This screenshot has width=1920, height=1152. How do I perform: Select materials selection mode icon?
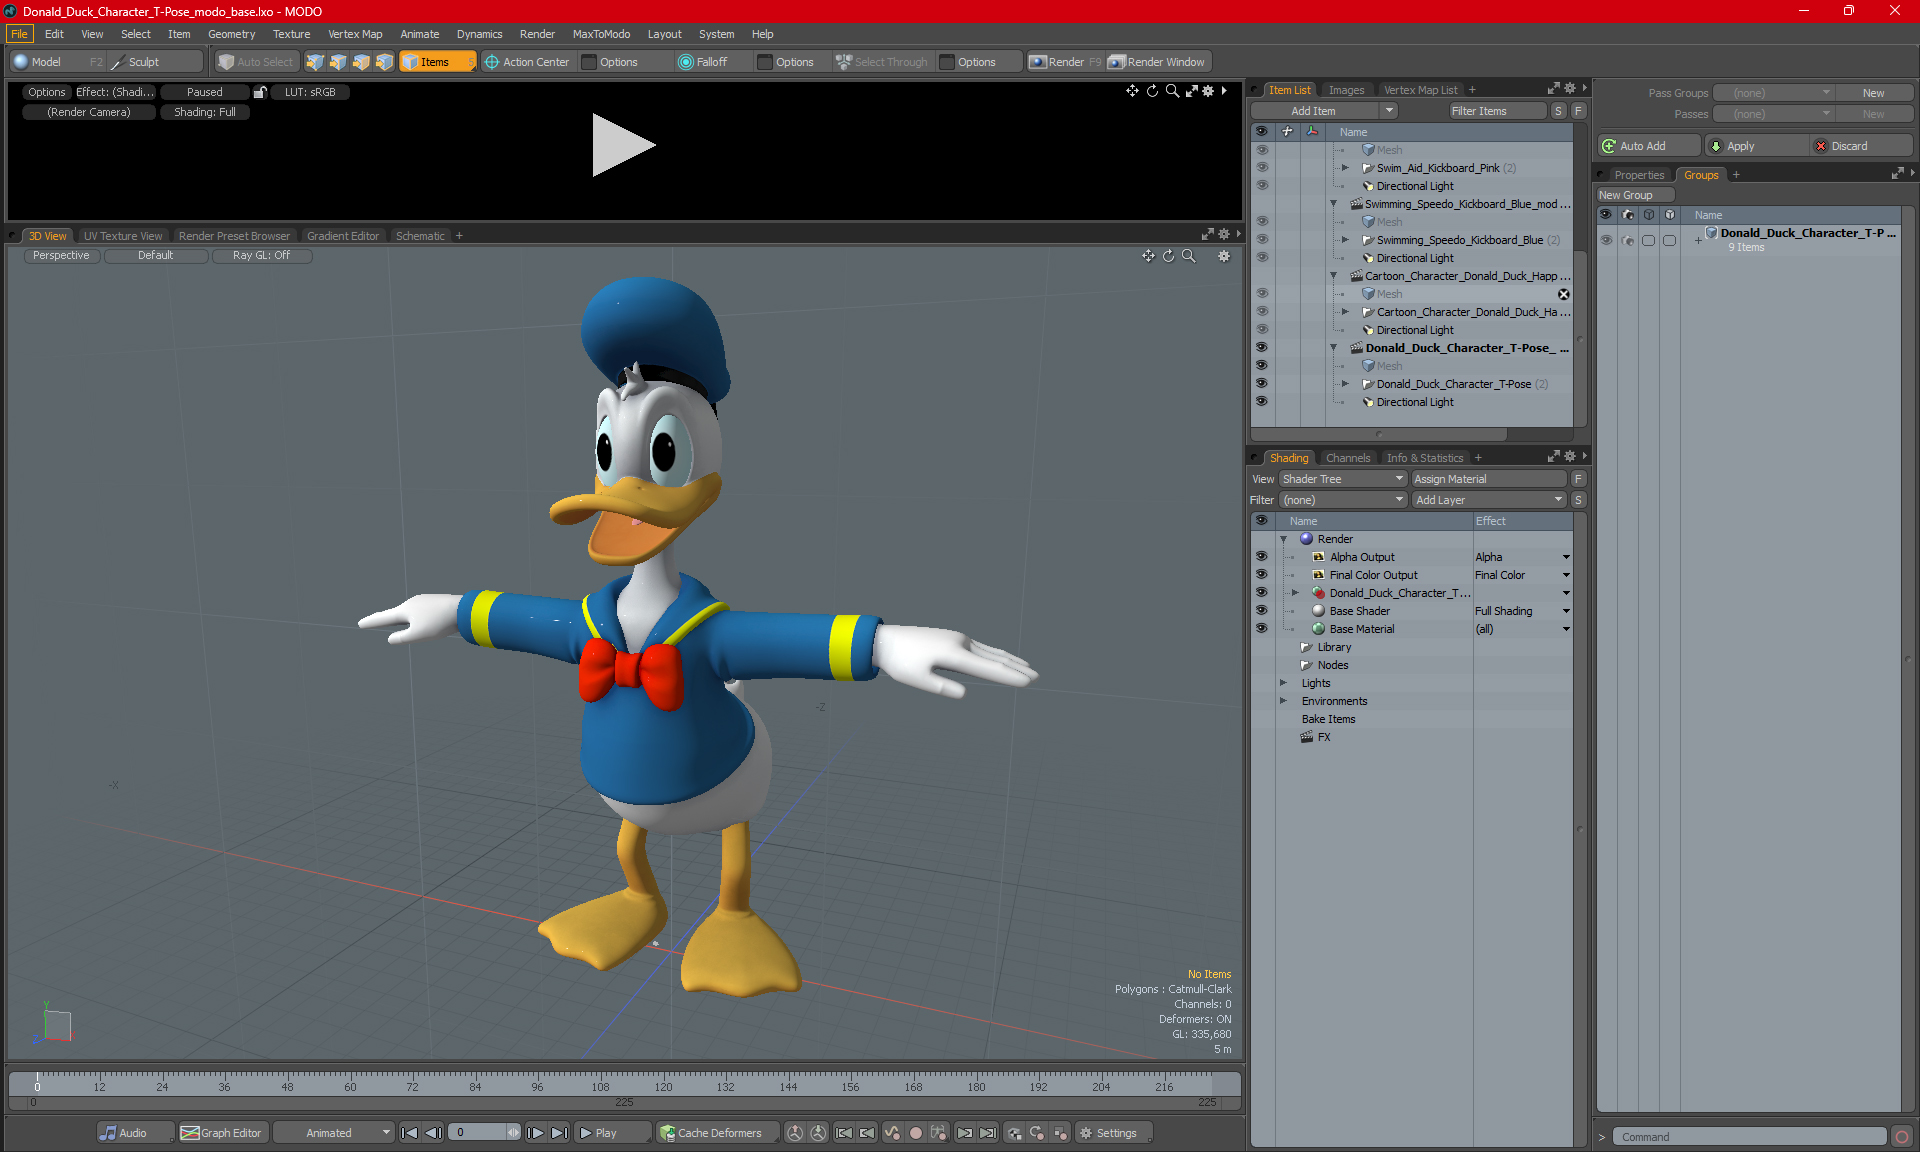pos(384,62)
